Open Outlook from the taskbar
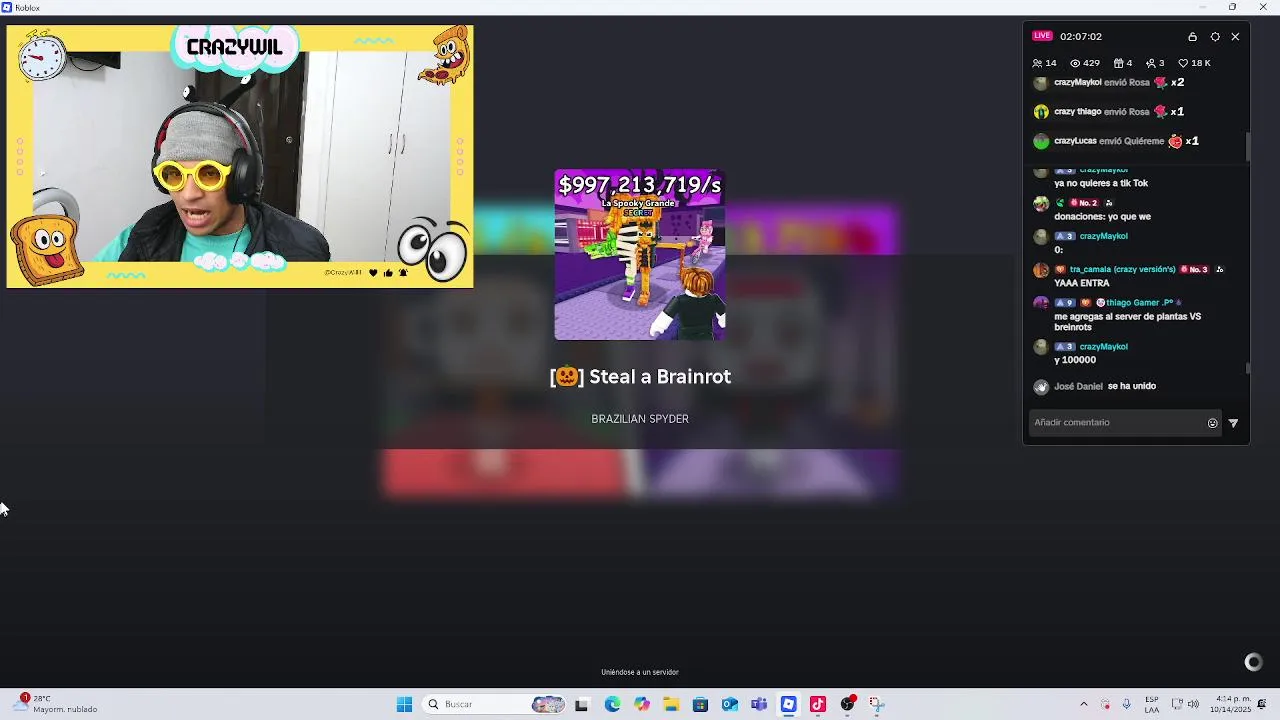This screenshot has height=720, width=1280. [729, 704]
